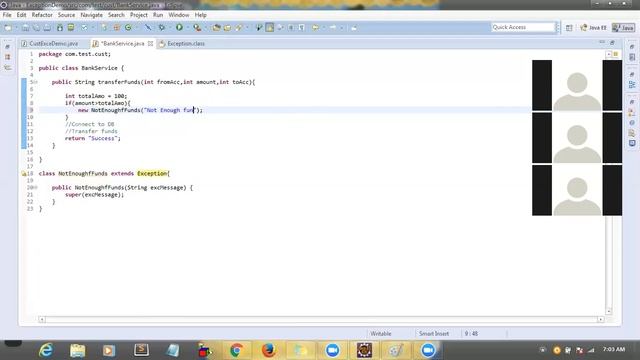Click the yellow Back navigation arrow
This screenshot has height=360, width=640.
coord(315,28)
